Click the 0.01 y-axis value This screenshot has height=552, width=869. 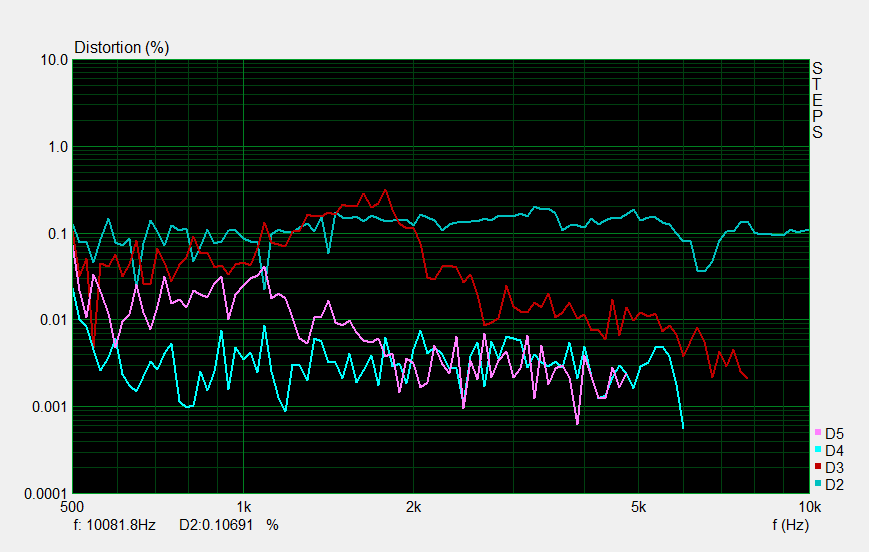click(54, 320)
